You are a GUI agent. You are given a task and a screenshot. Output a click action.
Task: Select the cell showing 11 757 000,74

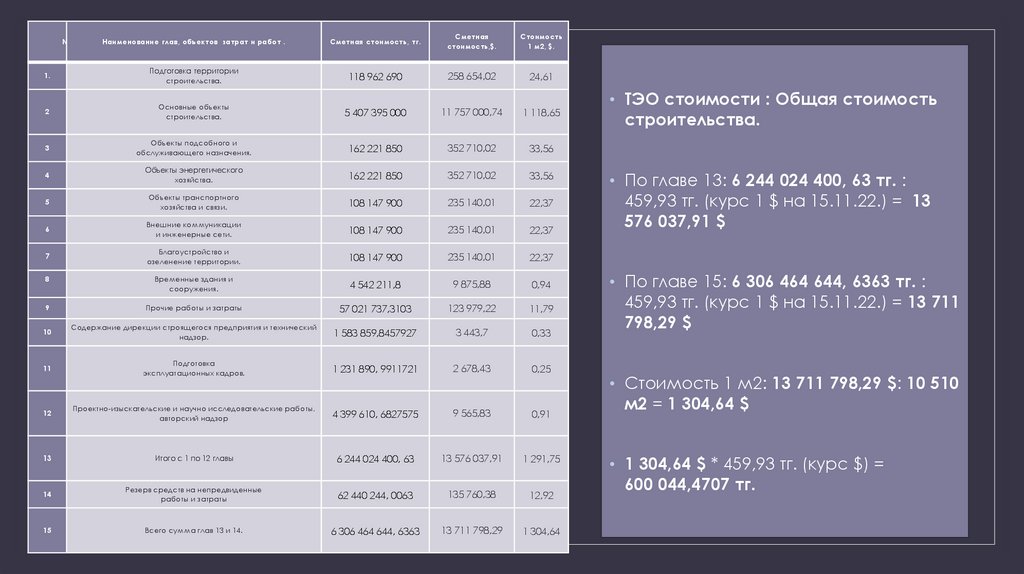(472, 112)
